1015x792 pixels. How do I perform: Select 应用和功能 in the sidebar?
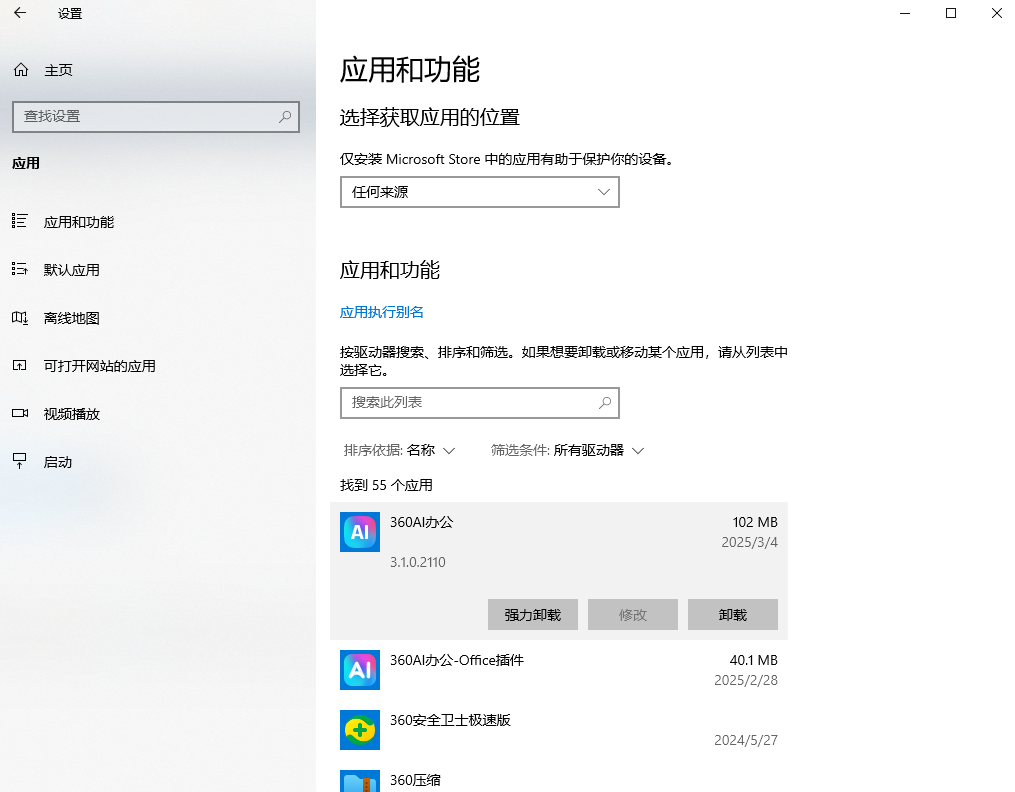tap(79, 222)
